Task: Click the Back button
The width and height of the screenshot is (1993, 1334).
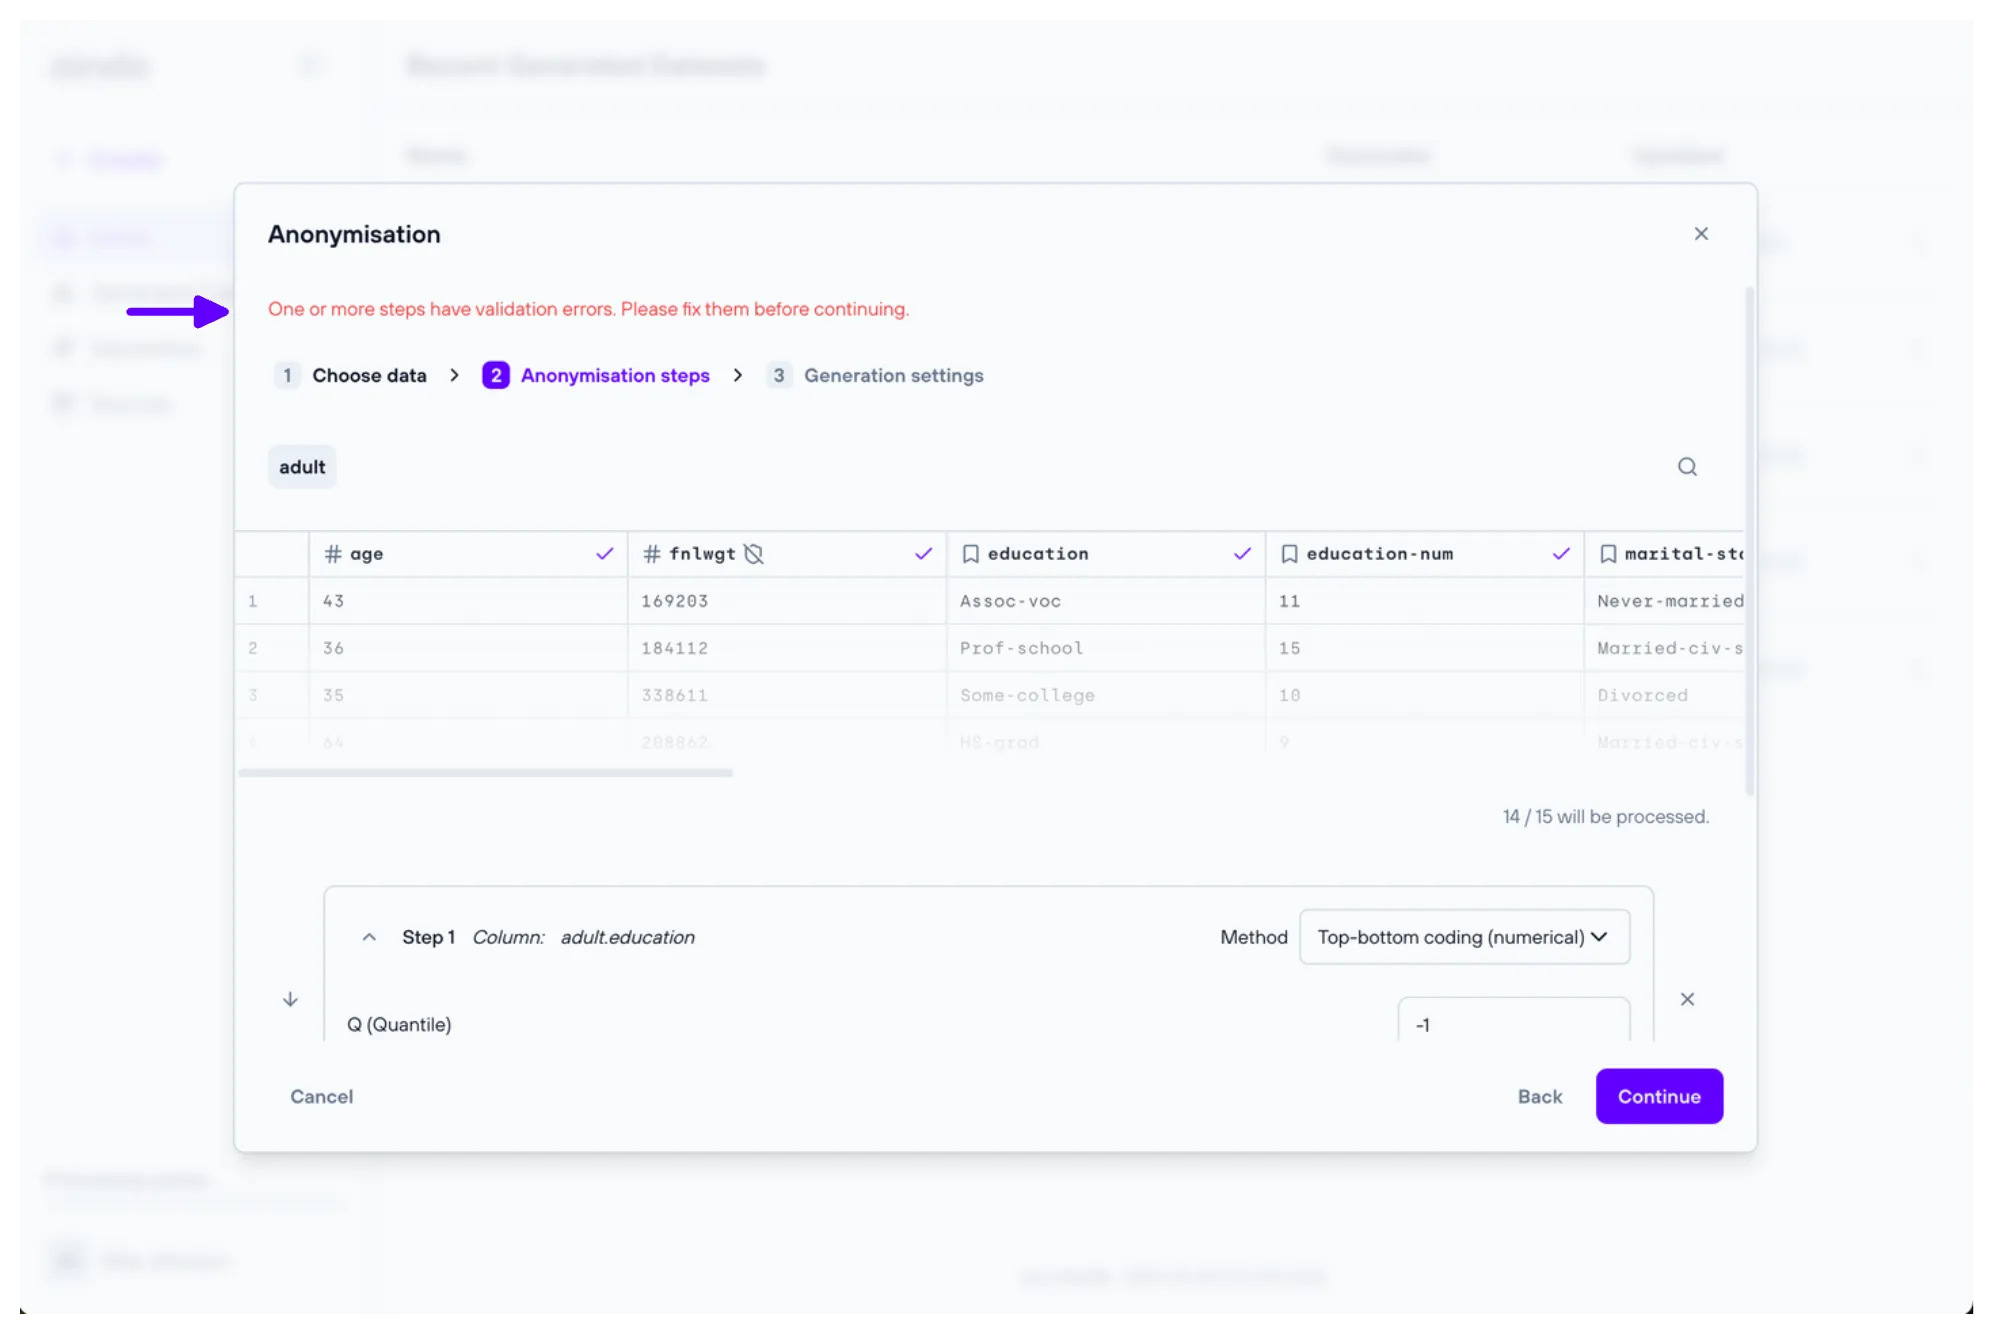Action: pos(1539,1096)
